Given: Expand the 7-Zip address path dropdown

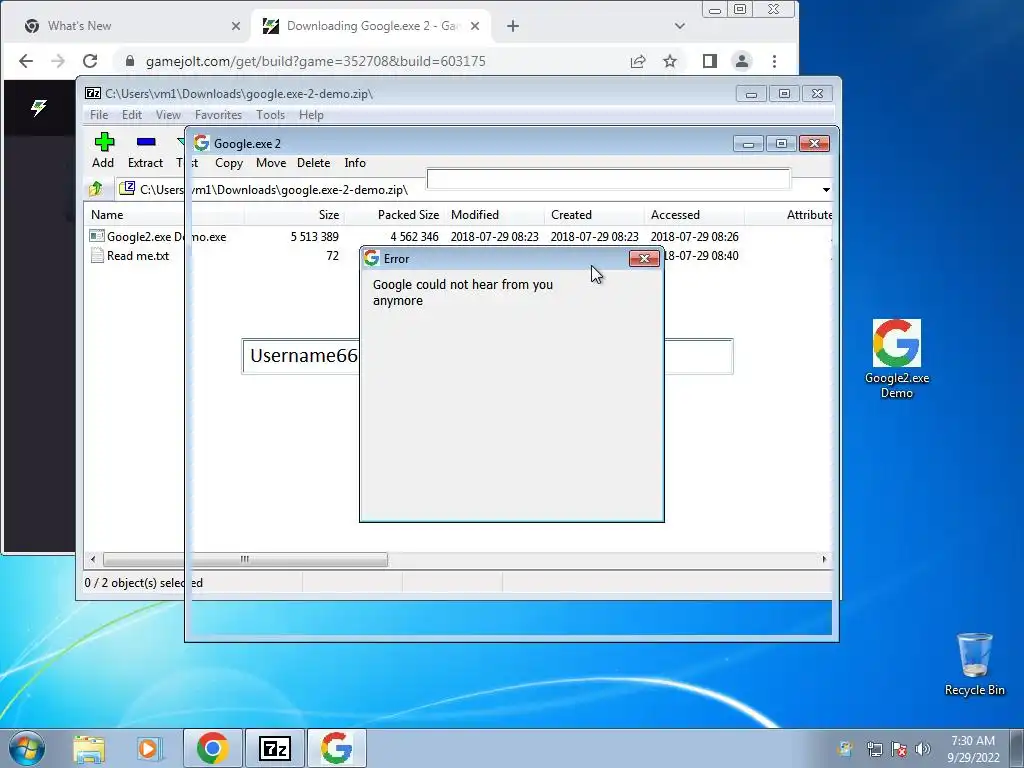Looking at the screenshot, I should 826,190.
